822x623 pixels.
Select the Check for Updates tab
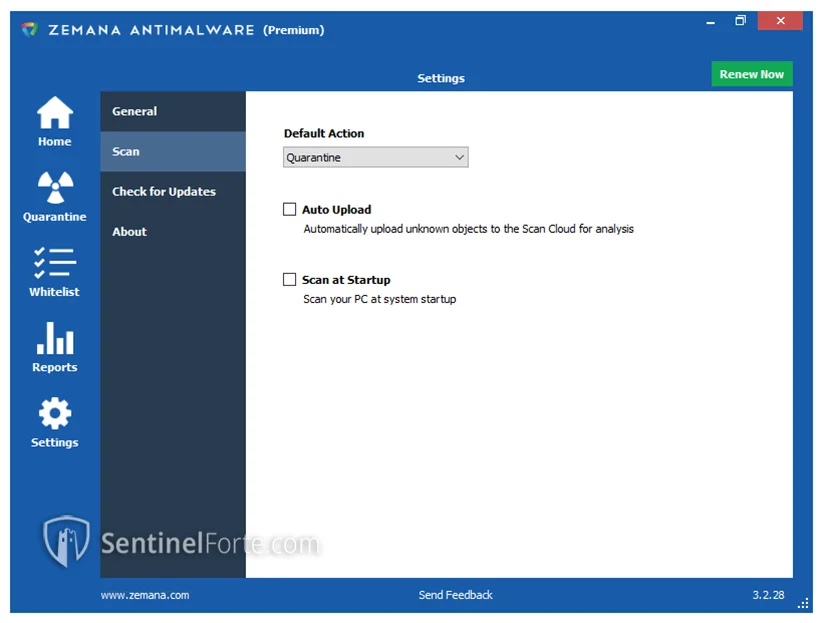[x=173, y=191]
